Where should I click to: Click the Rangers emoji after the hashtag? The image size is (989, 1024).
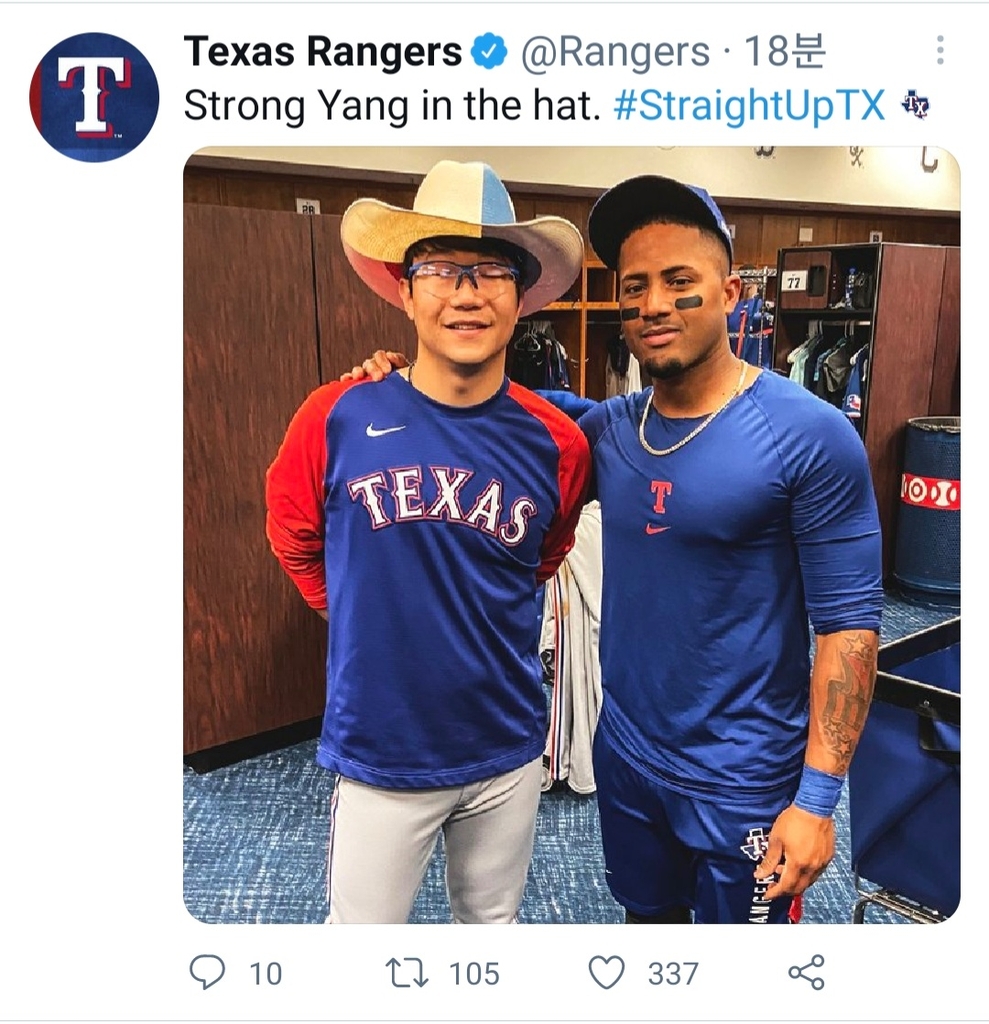click(x=914, y=104)
